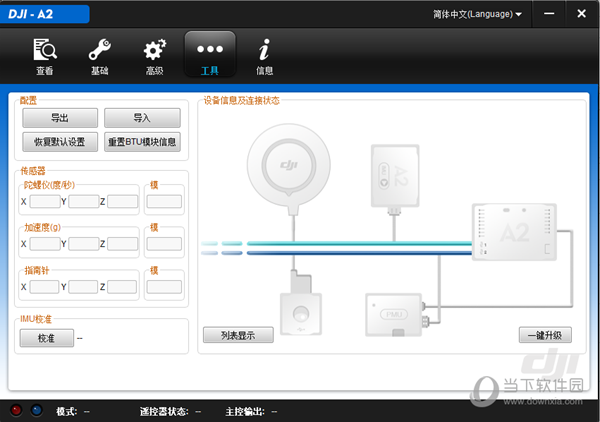Image resolution: width=600 pixels, height=422 pixels.
Task: Click the 导出 export button
Action: click(60, 118)
